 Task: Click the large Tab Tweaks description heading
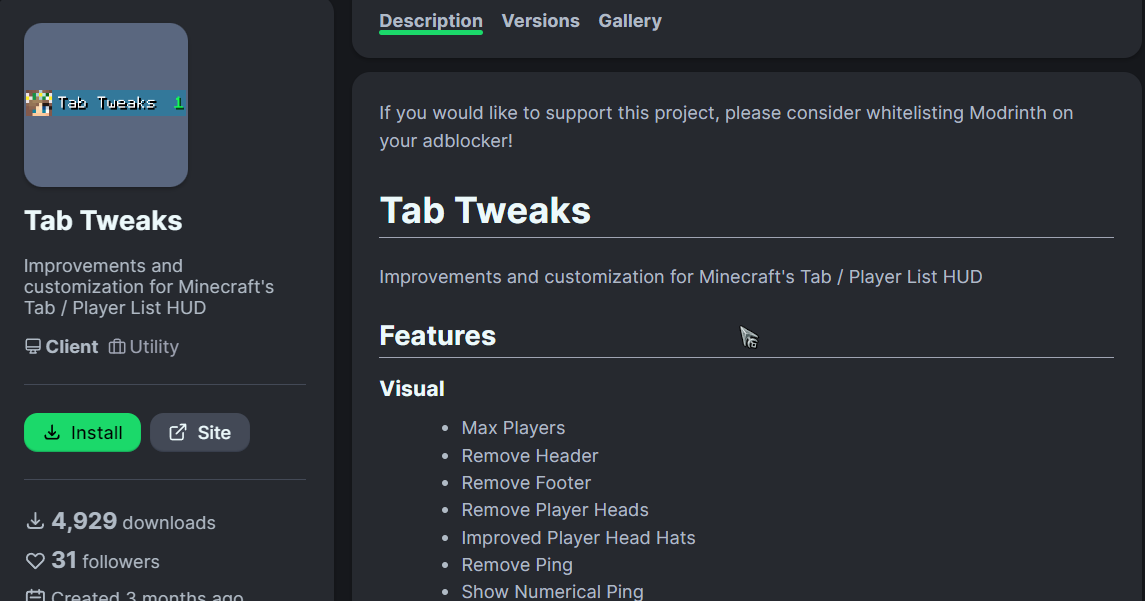pyautogui.click(x=485, y=211)
